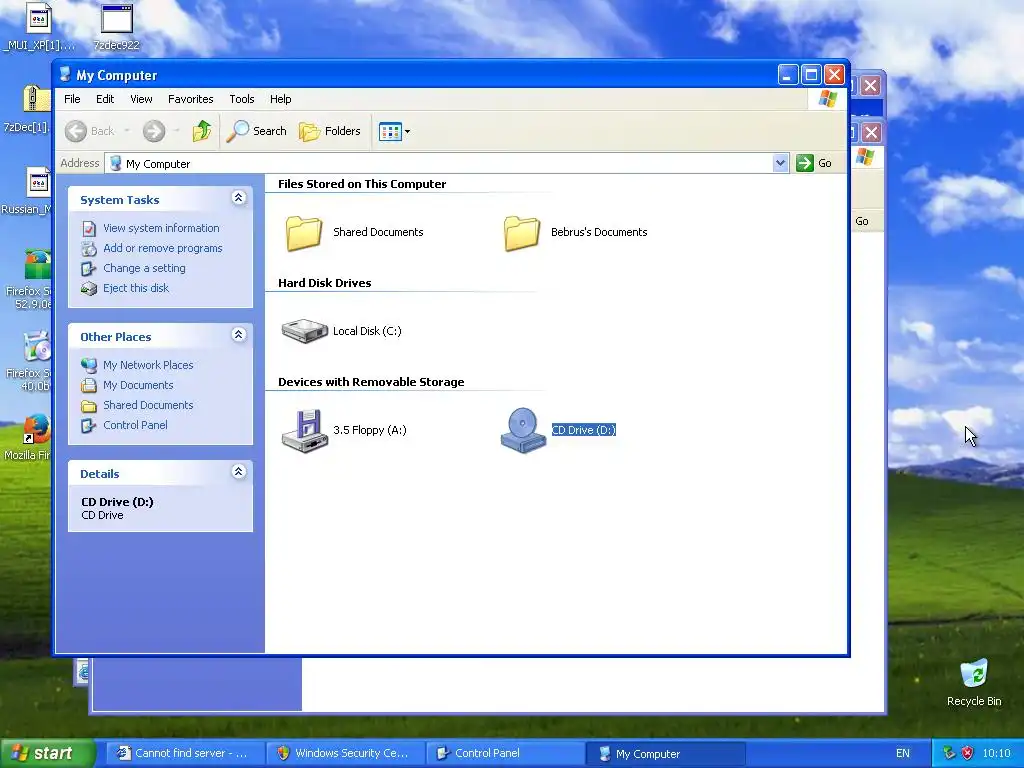1024x768 pixels.
Task: Switch to Cannot find server taskbar button
Action: click(x=184, y=754)
